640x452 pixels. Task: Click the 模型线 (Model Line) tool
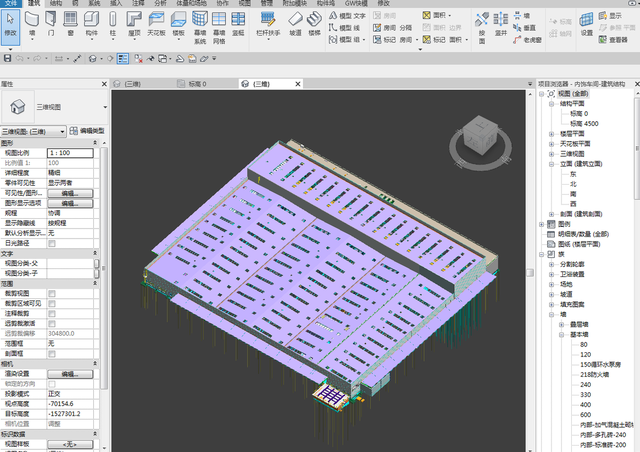(x=344, y=28)
